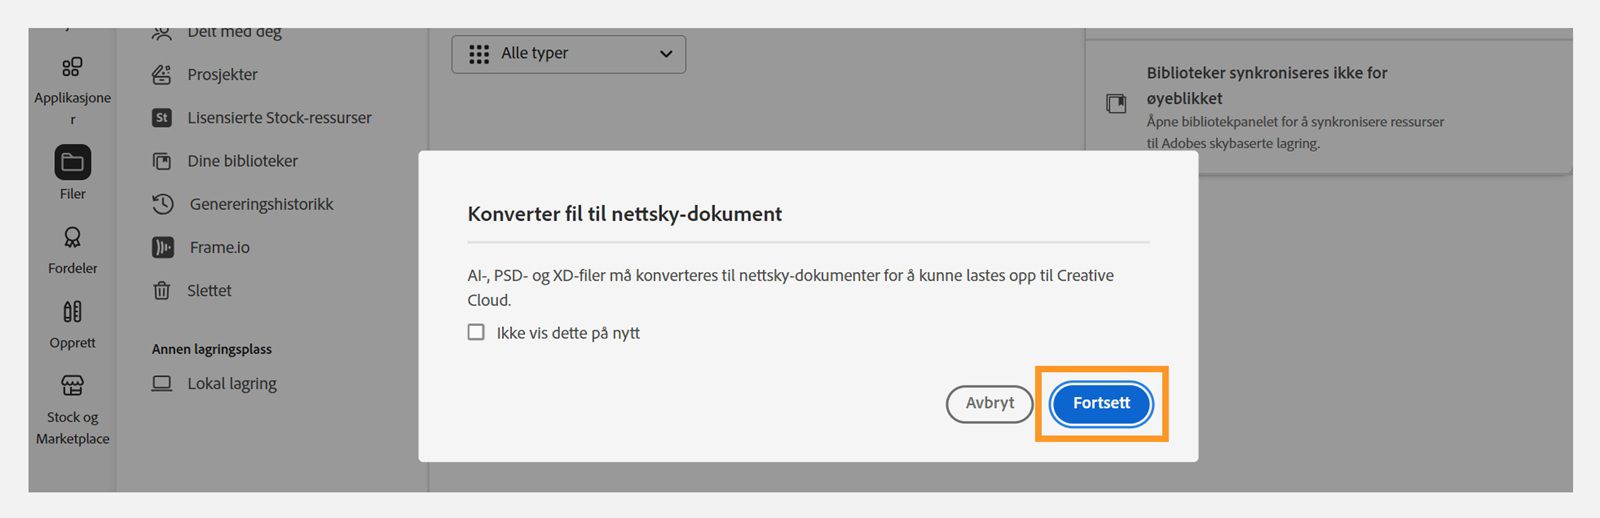Click the Annen lagringsplass heading

pyautogui.click(x=211, y=349)
